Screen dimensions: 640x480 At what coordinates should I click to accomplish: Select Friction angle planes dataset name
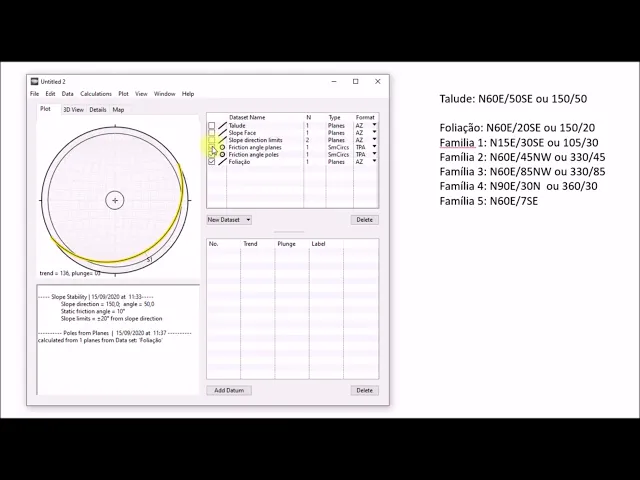tap(255, 147)
